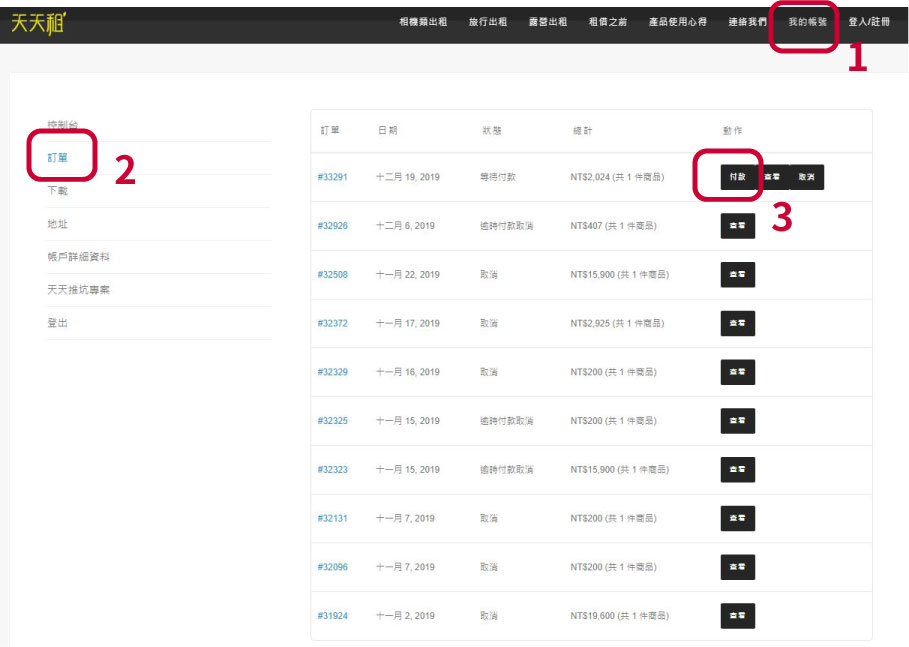Open the 旅行出租 menu
Image resolution: width=909 pixels, height=647 pixels.
pyautogui.click(x=488, y=22)
